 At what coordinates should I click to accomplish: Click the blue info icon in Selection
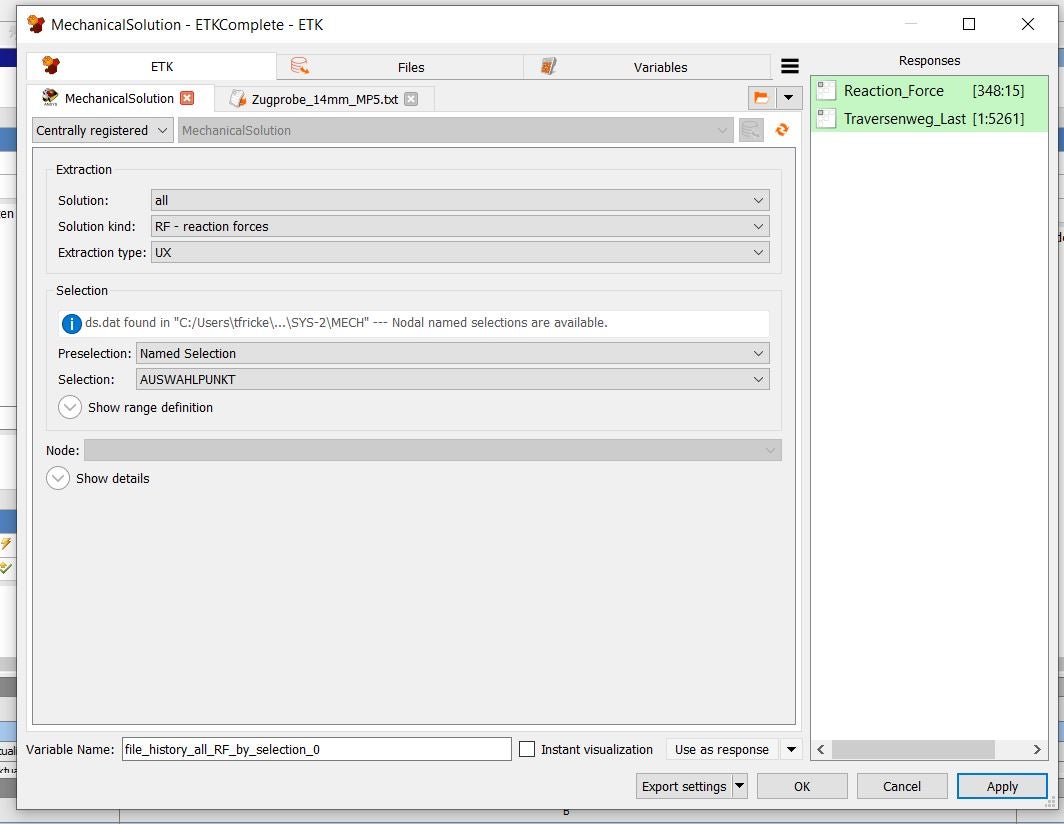pos(71,324)
